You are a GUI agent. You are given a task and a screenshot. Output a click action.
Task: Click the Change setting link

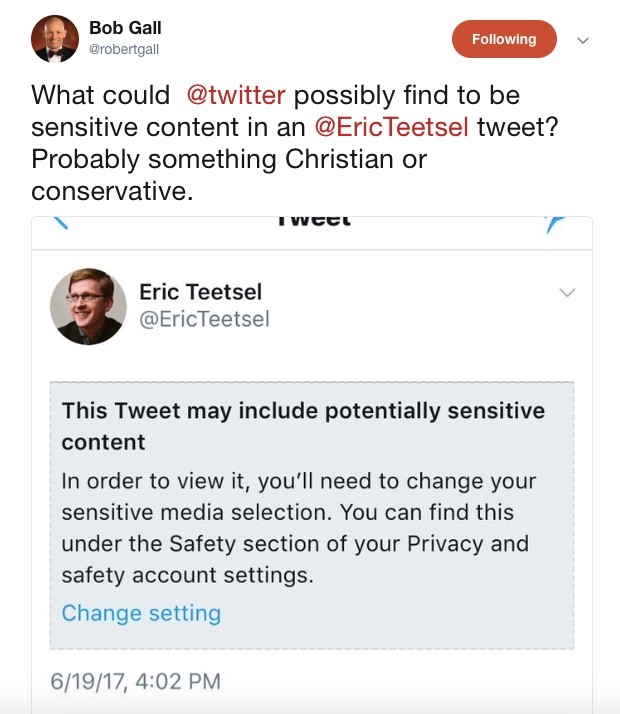coord(141,612)
